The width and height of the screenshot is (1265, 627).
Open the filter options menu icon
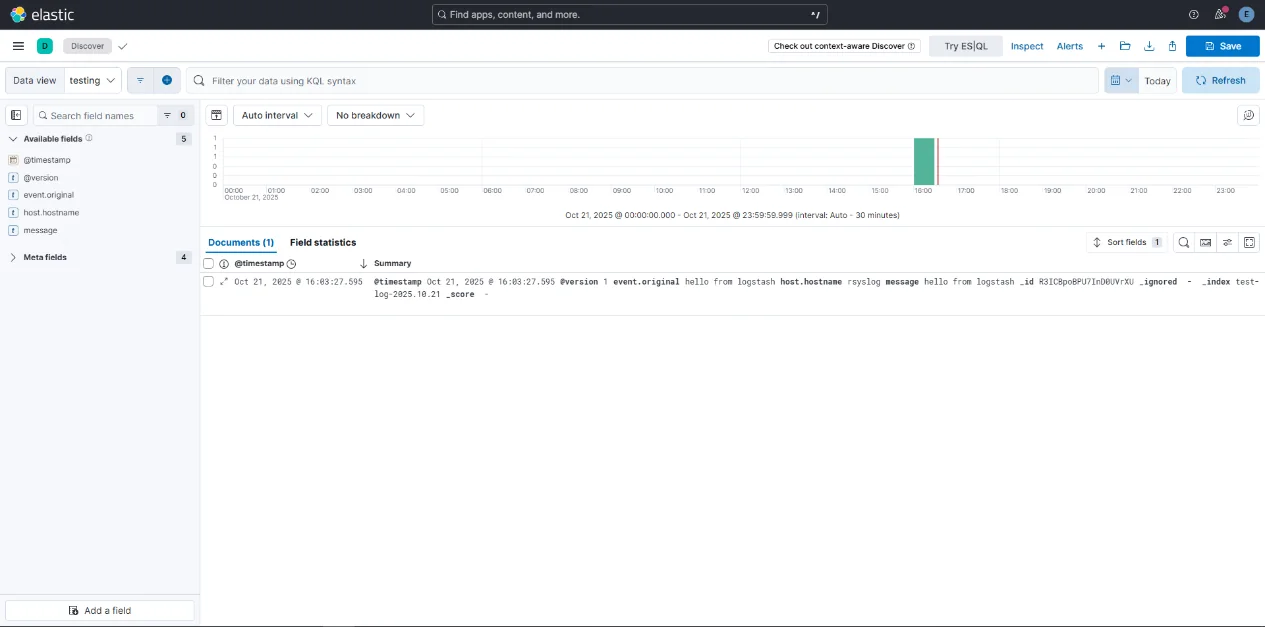tap(140, 80)
